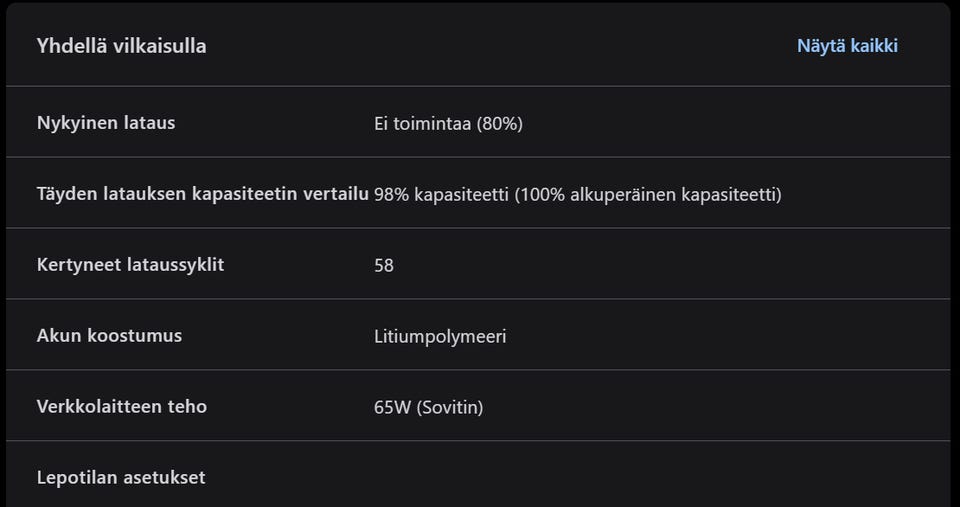Click the word asetukset in Lepotilan asetukset
Image resolution: width=960 pixels, height=507 pixels.
pyautogui.click(x=164, y=478)
